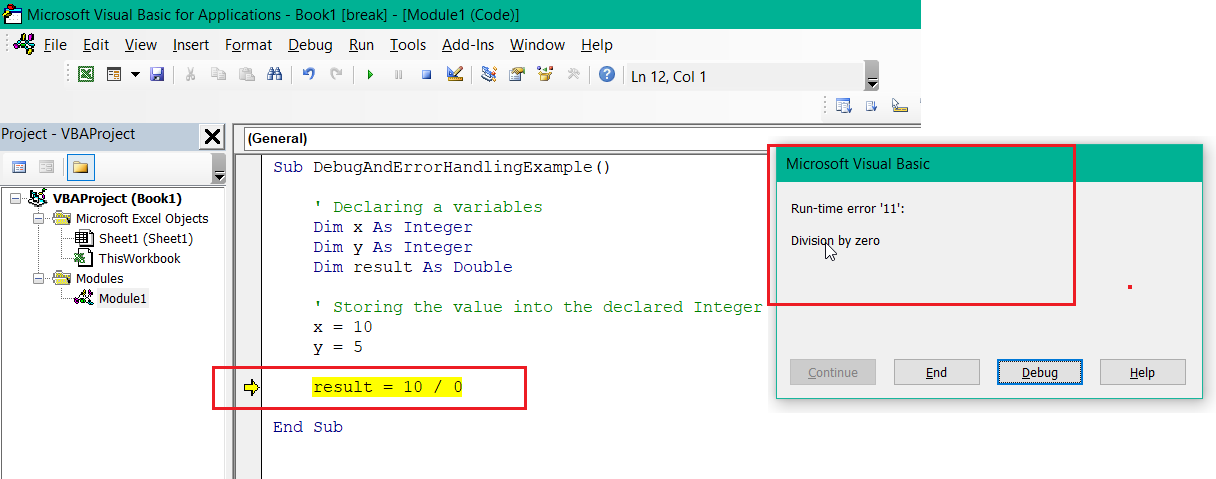Collapse the VBAProject (Book1) tree node
Screen dimensions: 1216x479
point(16,199)
